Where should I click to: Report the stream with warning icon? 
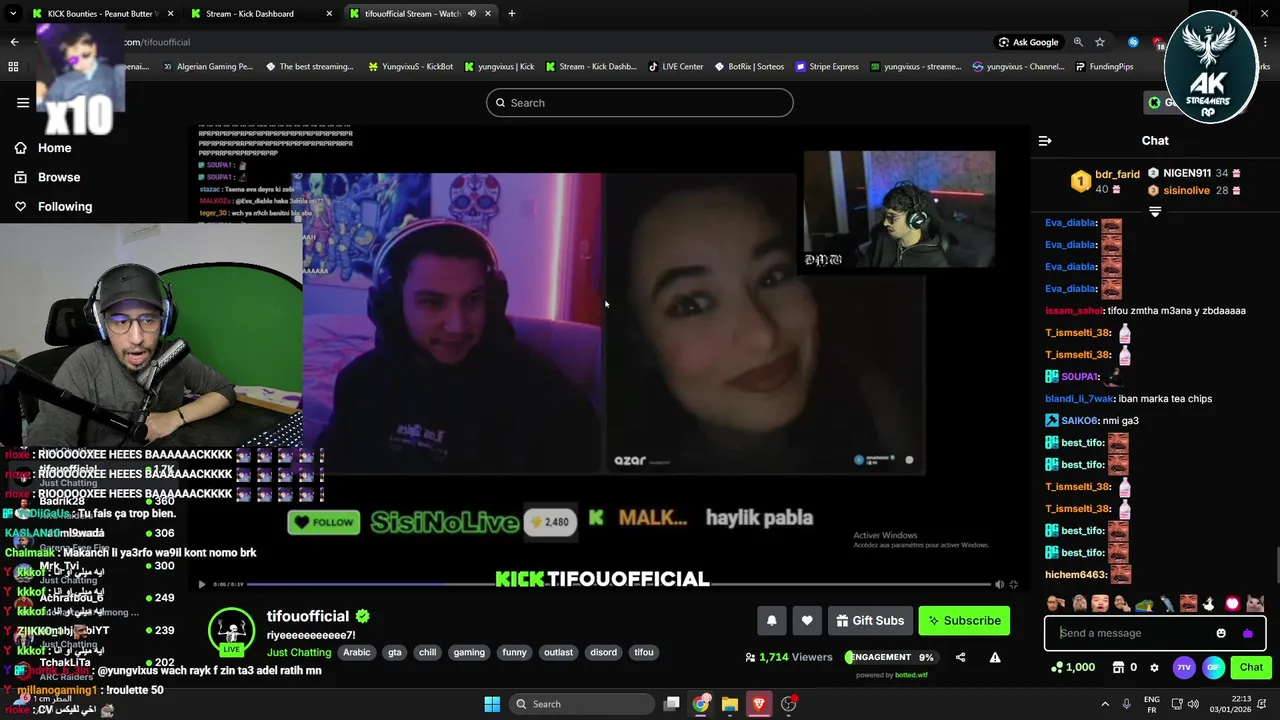click(x=995, y=657)
